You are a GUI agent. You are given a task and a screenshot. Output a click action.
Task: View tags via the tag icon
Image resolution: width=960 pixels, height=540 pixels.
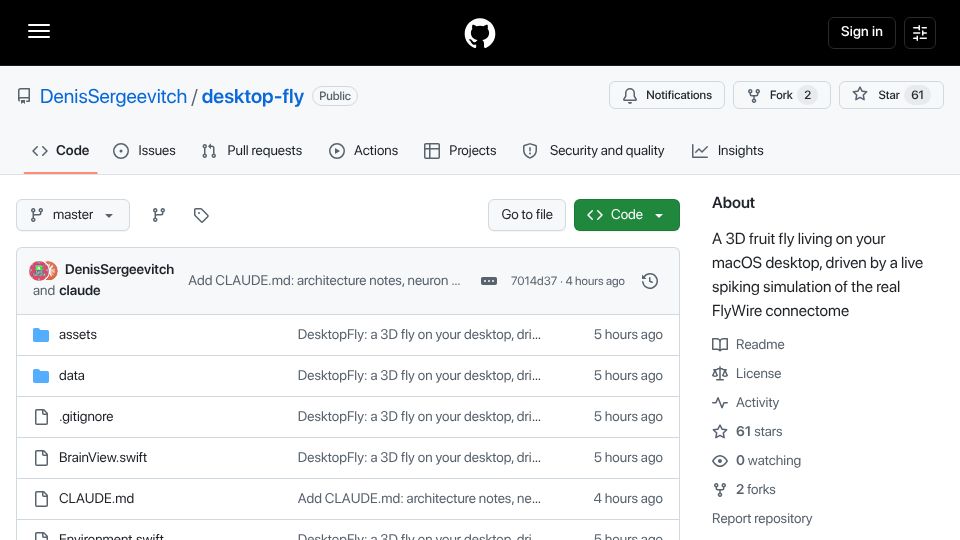coord(201,215)
